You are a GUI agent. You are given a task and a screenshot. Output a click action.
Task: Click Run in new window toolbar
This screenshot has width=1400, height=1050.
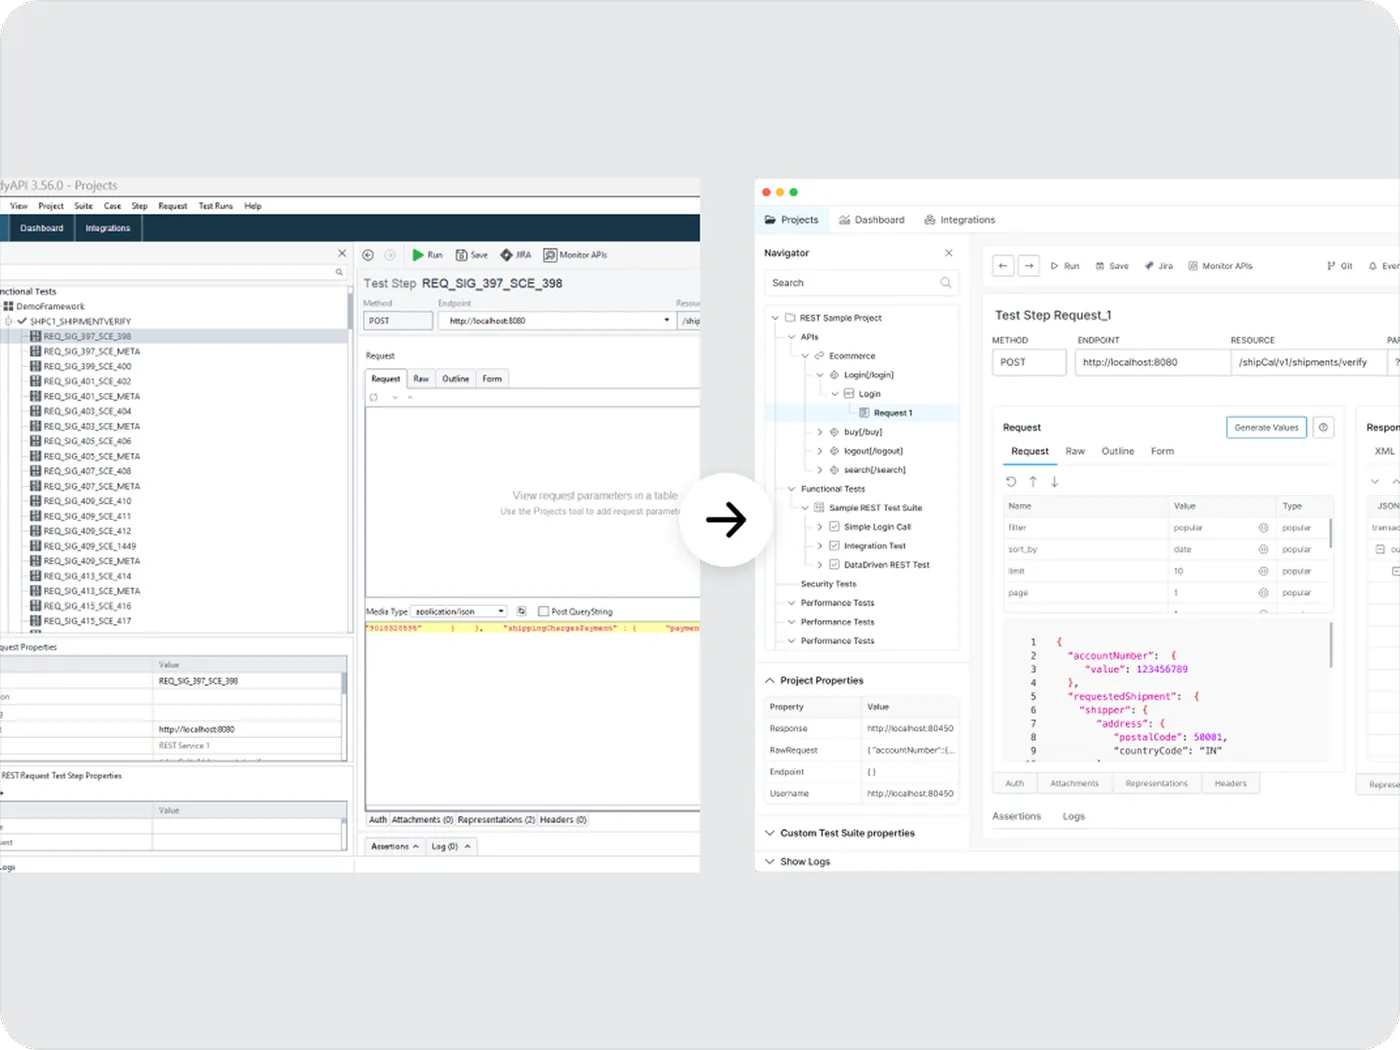coord(1065,266)
